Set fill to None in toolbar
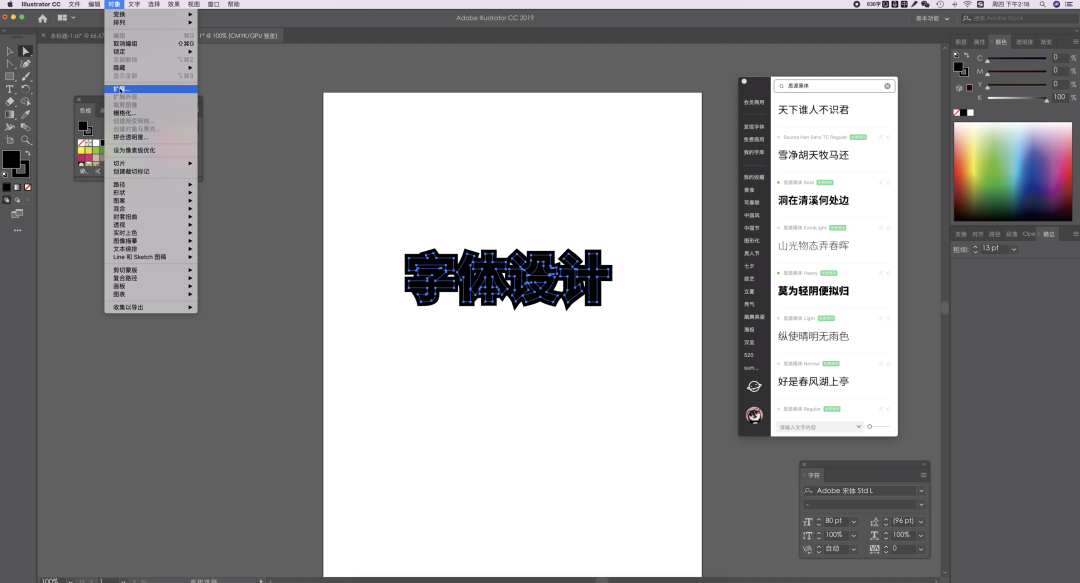The width and height of the screenshot is (1080, 583). [27, 187]
